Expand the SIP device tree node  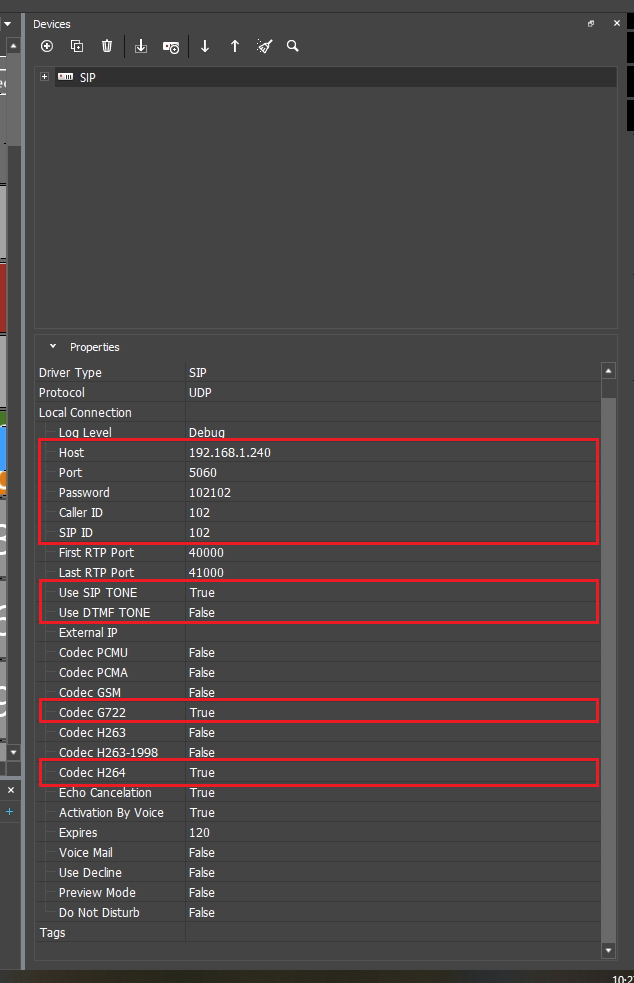tap(44, 77)
